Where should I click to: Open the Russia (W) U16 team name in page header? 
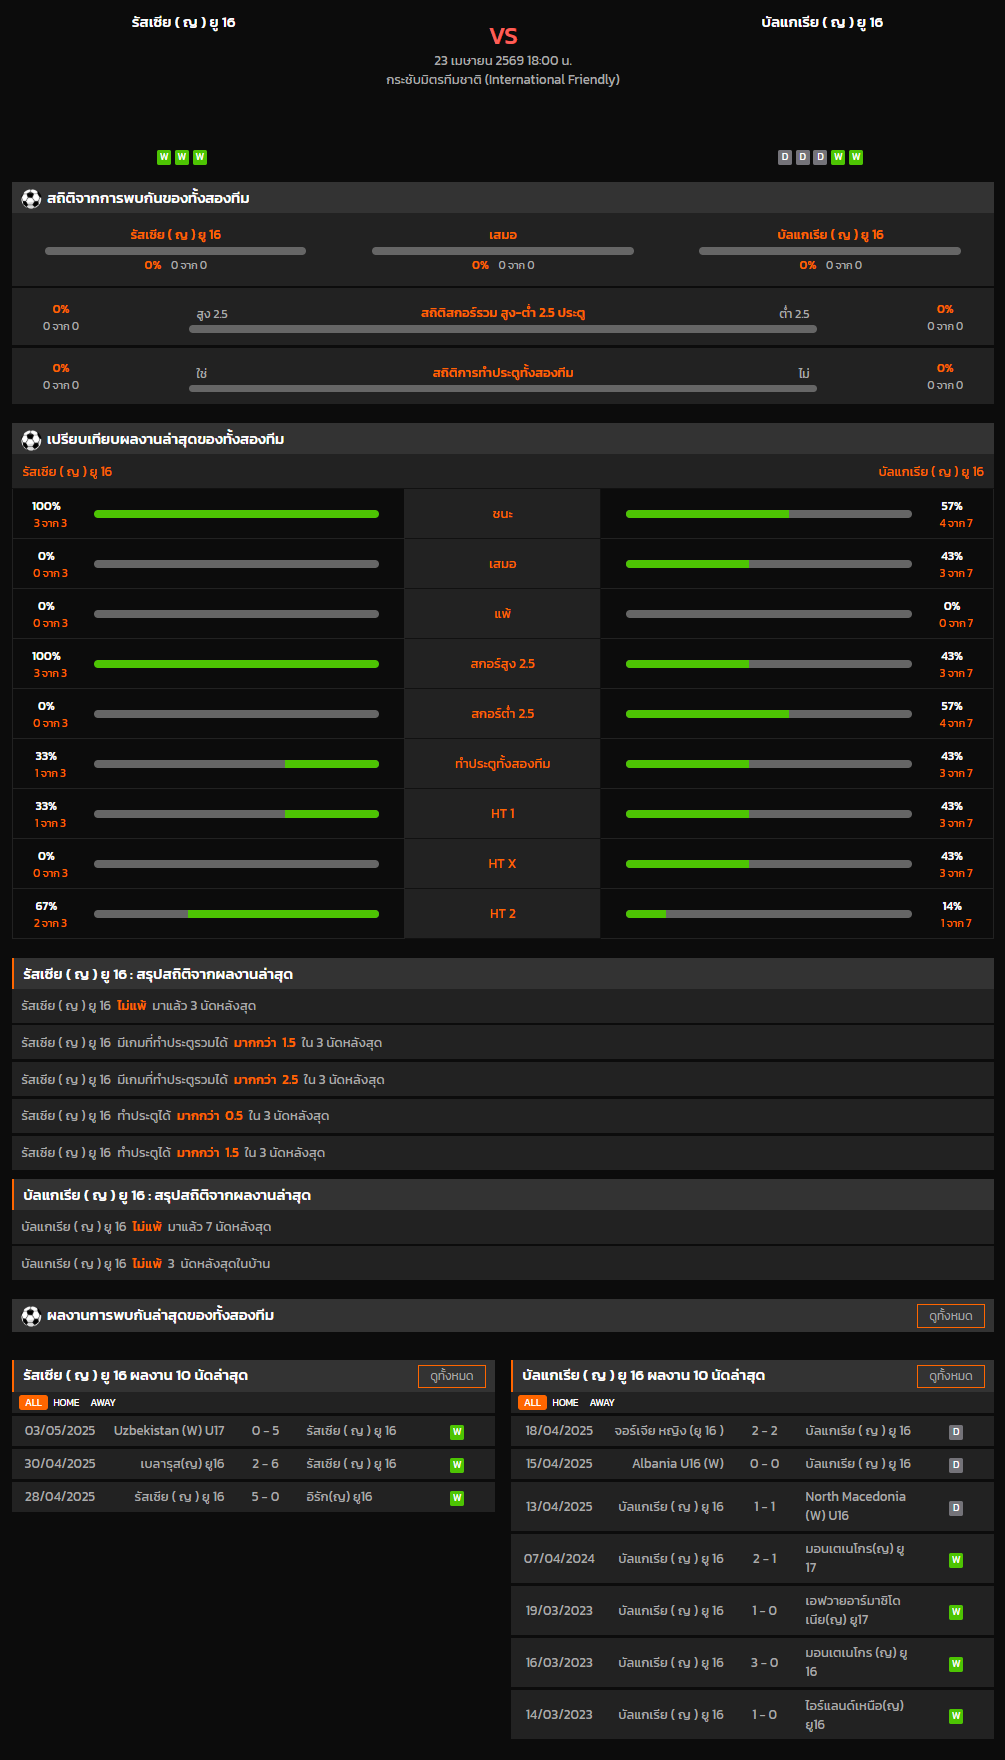(x=183, y=22)
